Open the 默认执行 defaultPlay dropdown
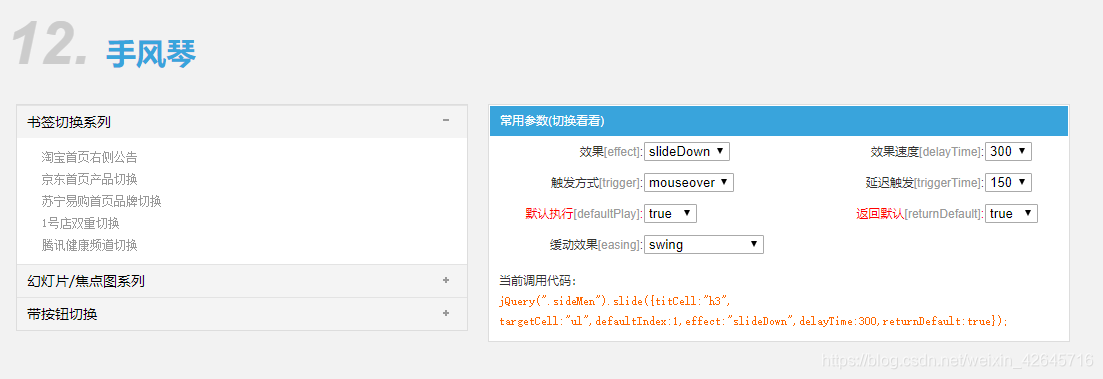This screenshot has height=379, width=1103. coord(670,213)
